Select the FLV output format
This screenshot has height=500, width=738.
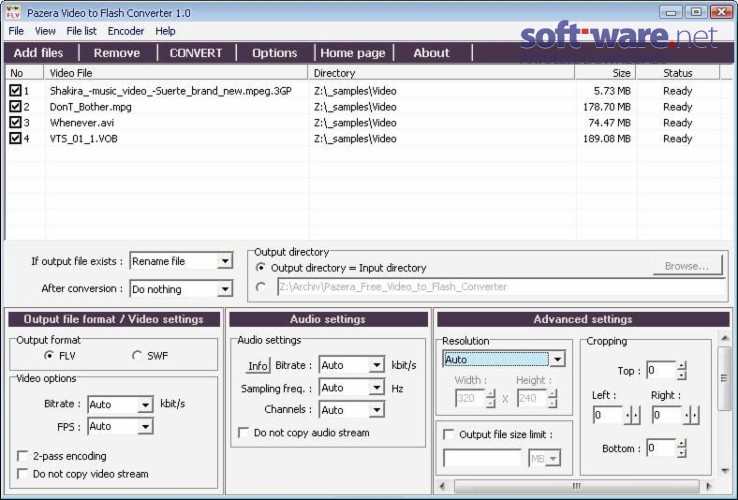tap(48, 355)
